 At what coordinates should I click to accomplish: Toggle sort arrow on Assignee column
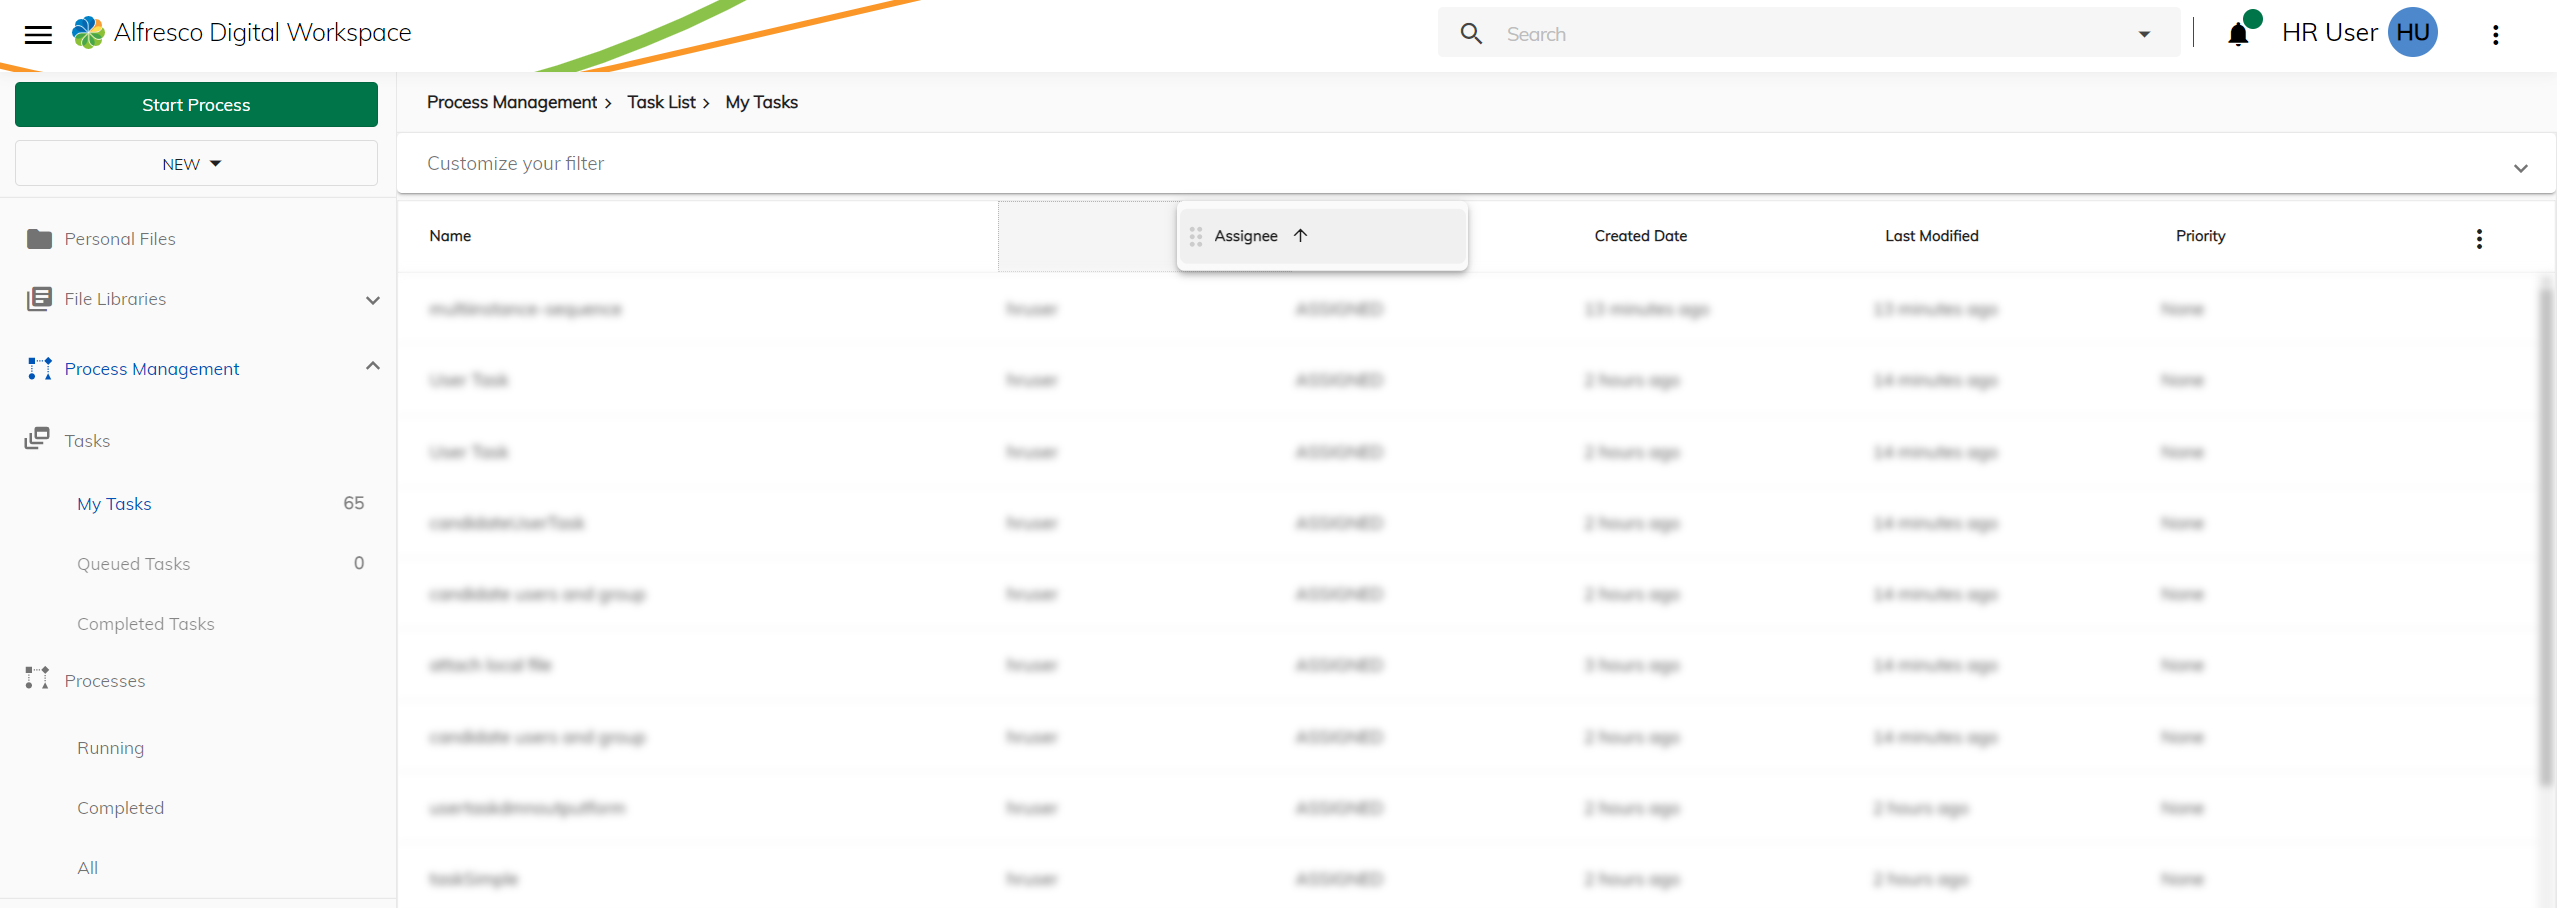pos(1300,236)
